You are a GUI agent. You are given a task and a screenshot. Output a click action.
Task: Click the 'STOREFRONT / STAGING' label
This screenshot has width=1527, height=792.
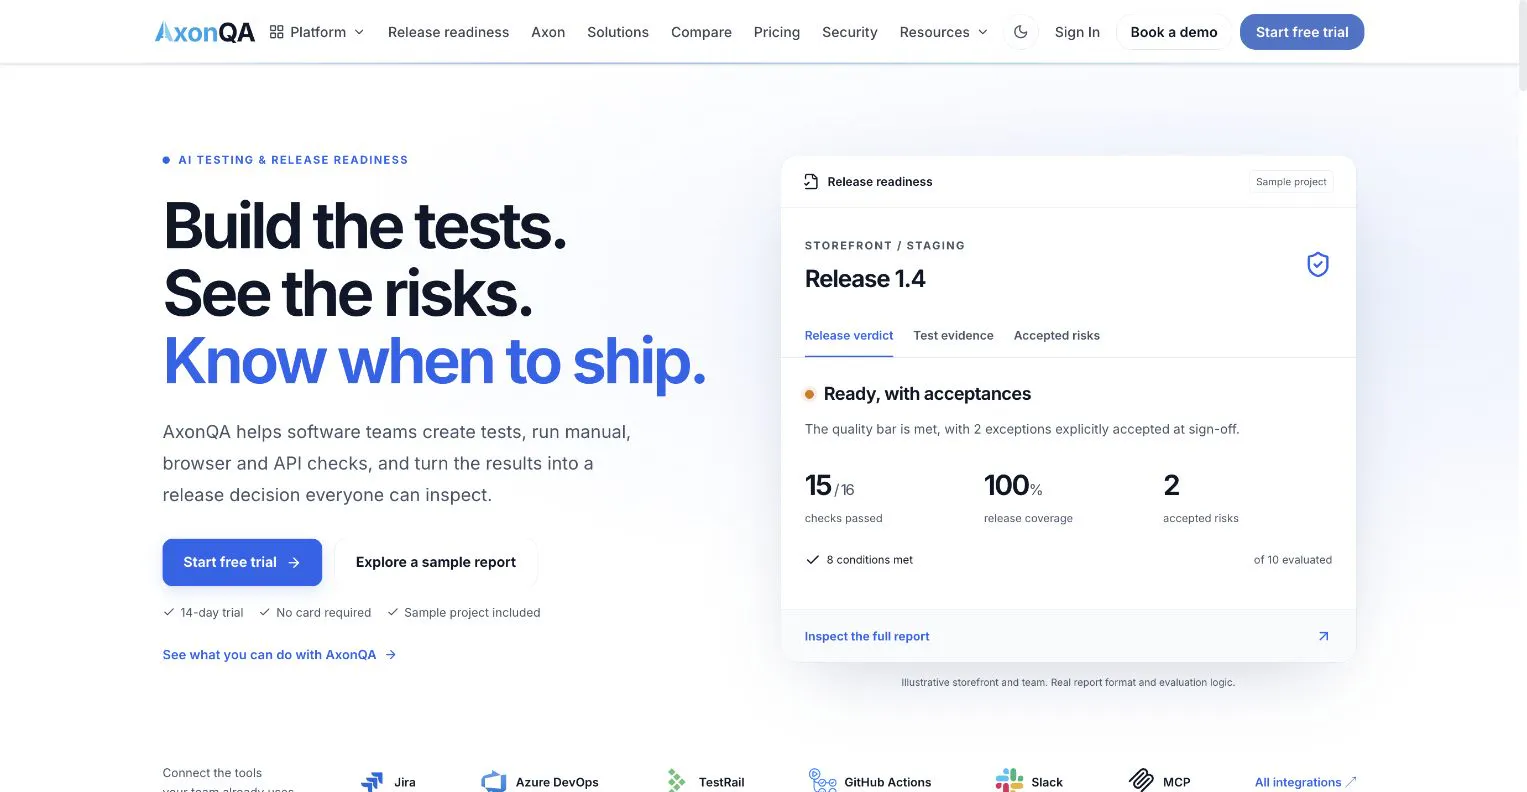coord(885,246)
